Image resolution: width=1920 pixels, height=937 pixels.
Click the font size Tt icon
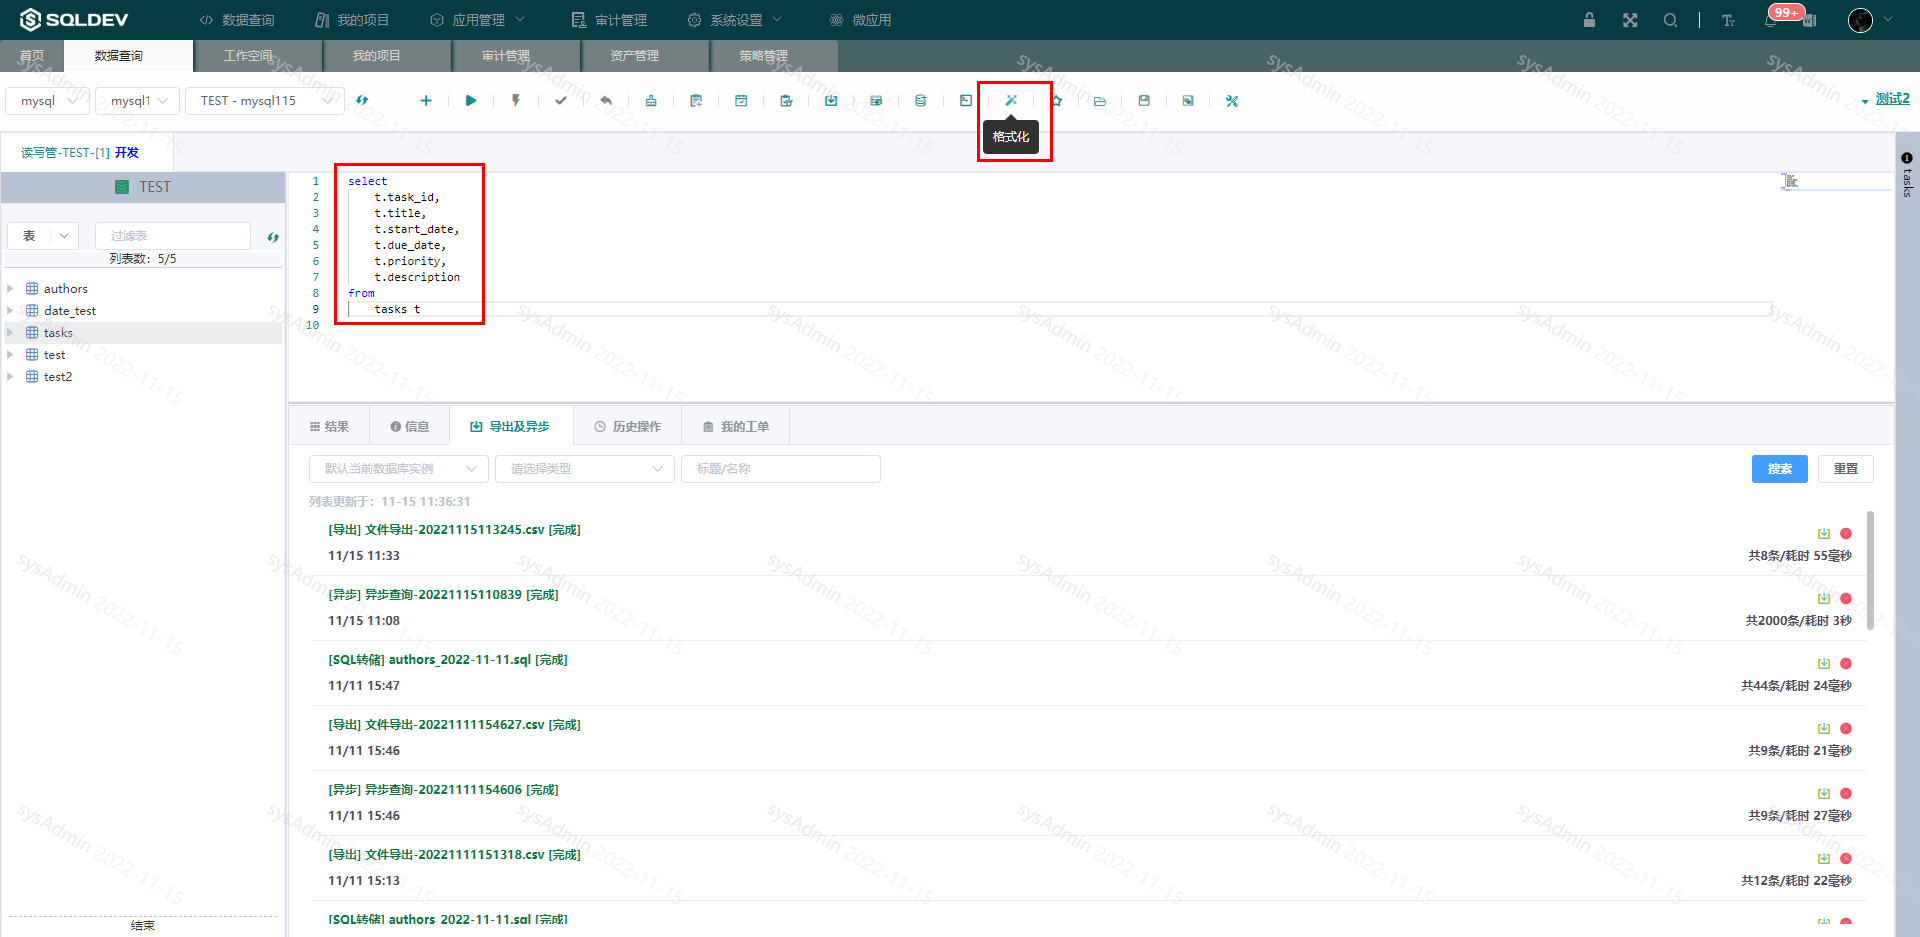click(1728, 20)
